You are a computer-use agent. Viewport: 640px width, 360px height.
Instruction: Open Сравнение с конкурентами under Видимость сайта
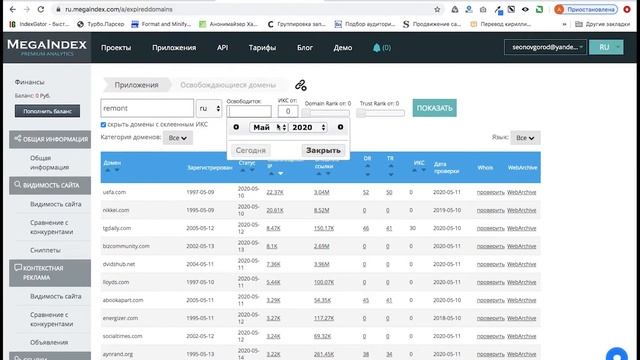click(51, 227)
